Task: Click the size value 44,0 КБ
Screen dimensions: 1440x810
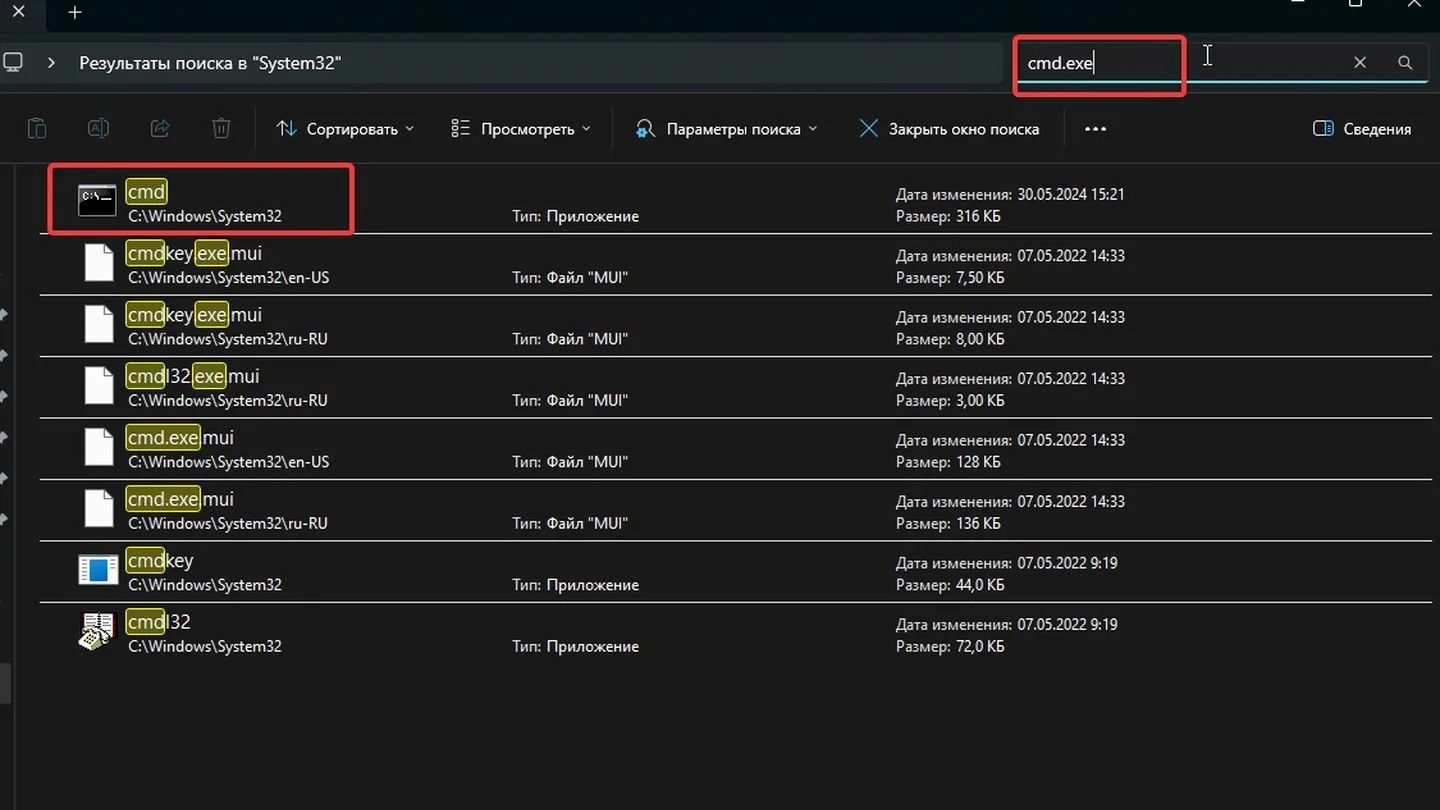Action: pos(980,585)
